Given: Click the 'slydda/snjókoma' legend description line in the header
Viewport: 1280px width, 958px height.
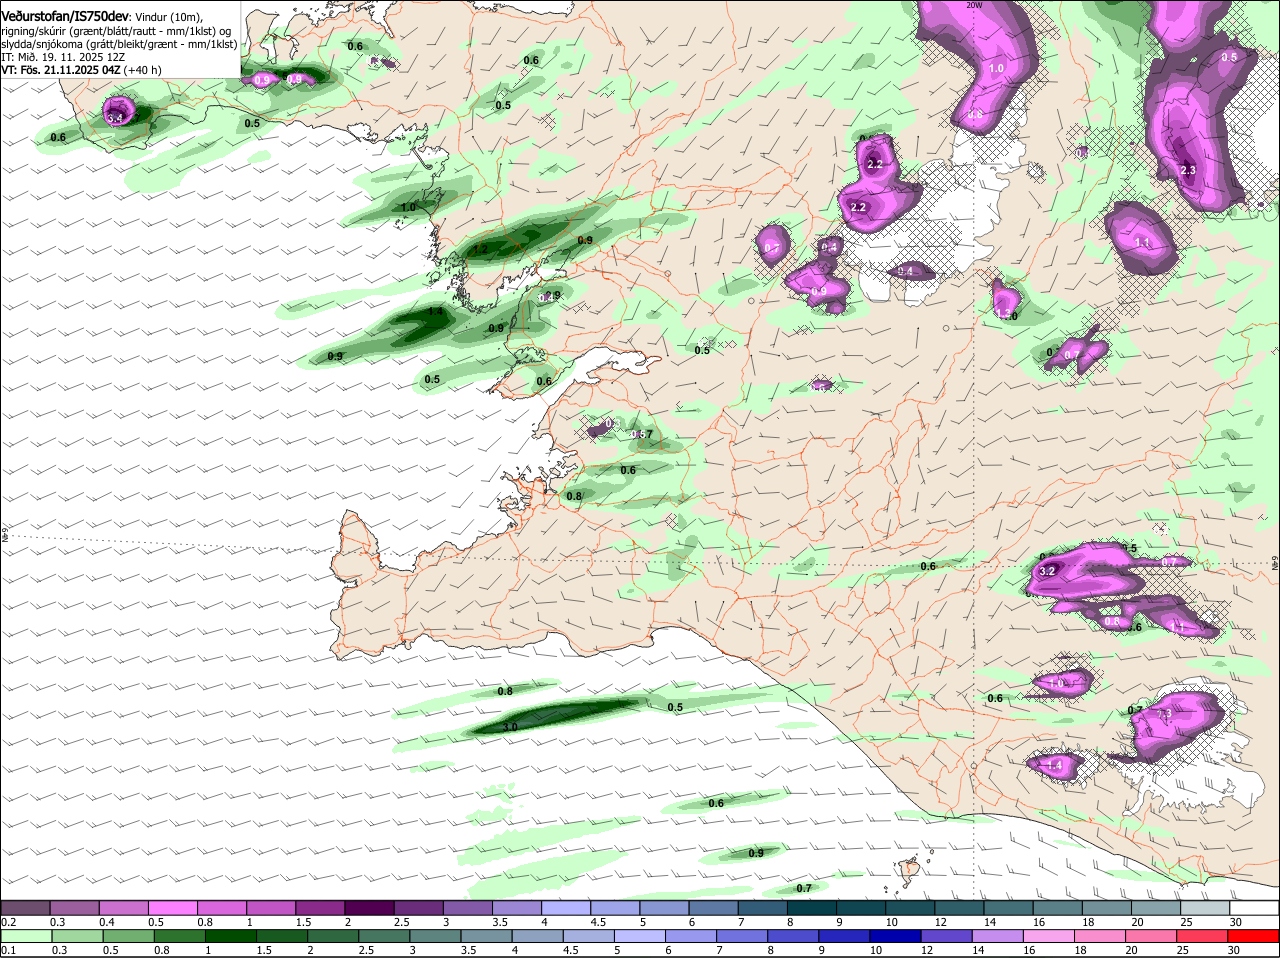Looking at the screenshot, I should [x=119, y=44].
